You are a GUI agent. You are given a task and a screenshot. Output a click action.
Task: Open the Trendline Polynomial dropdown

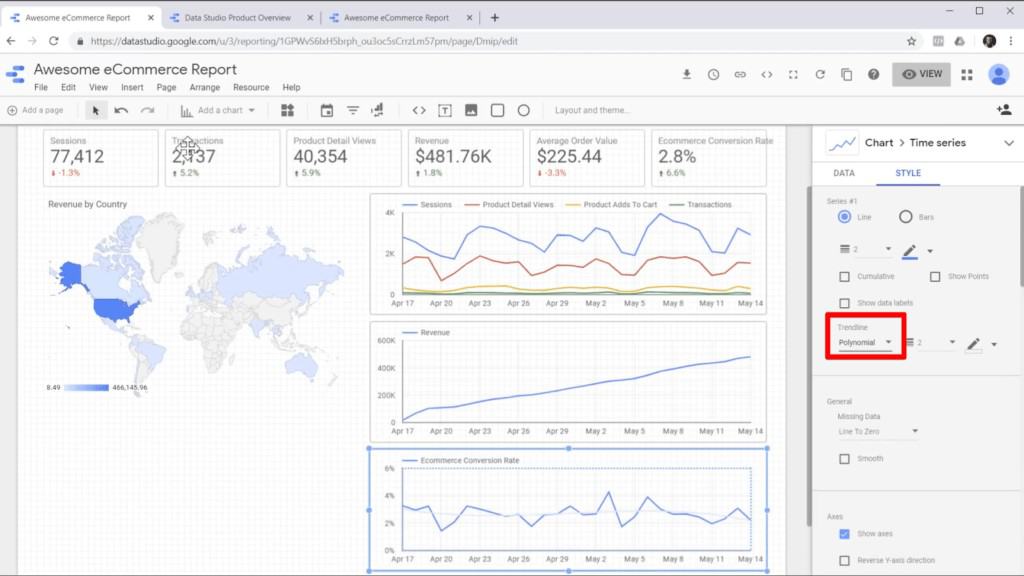pos(865,343)
